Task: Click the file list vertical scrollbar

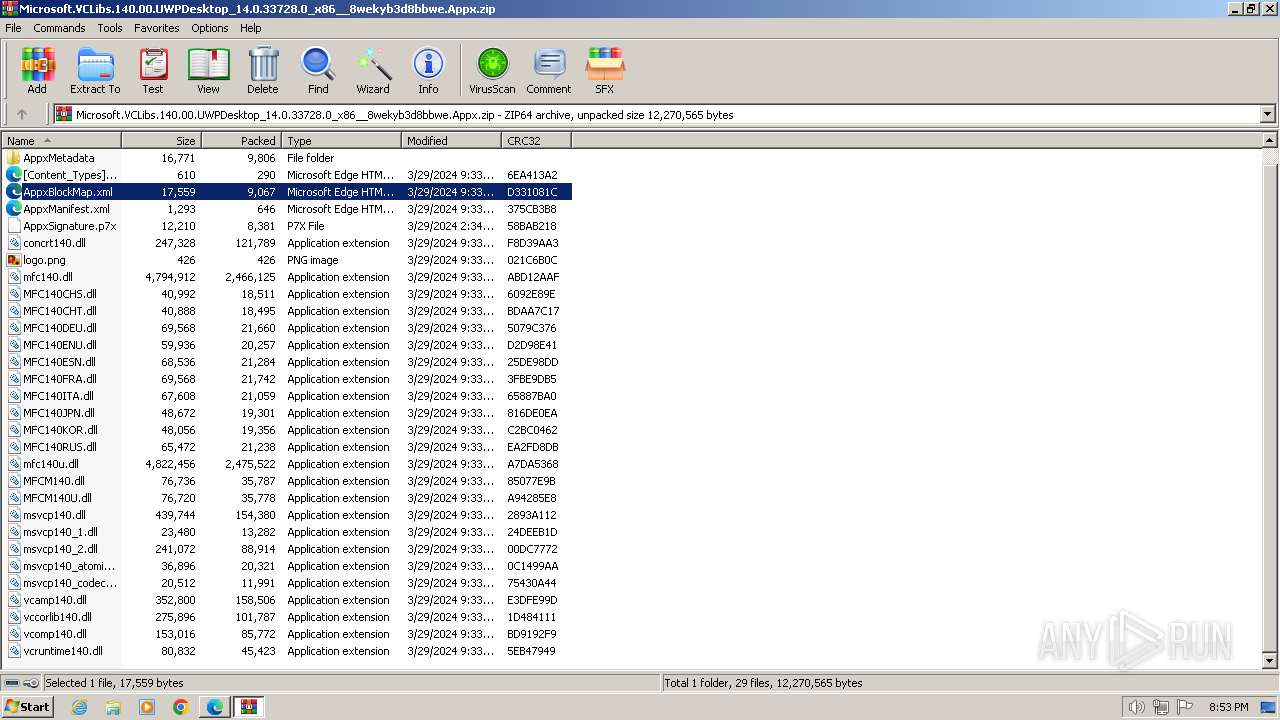Action: tap(1270, 400)
